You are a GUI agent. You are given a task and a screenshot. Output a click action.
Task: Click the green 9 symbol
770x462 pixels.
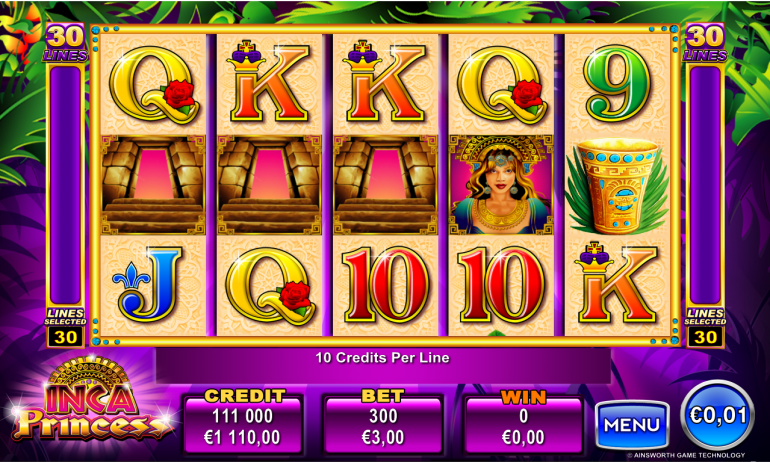tap(618, 83)
